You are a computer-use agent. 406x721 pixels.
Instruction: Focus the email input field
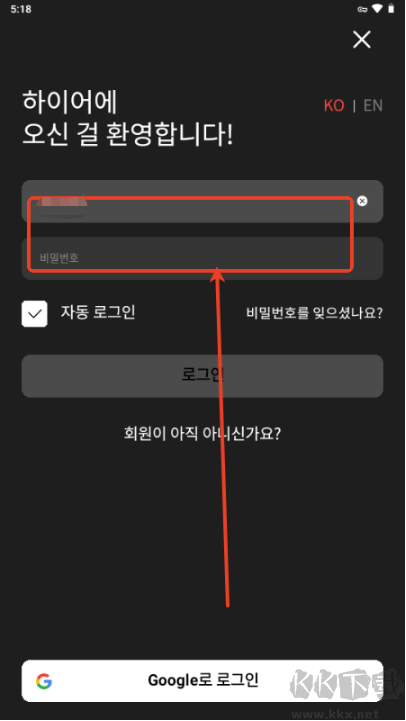pos(202,201)
